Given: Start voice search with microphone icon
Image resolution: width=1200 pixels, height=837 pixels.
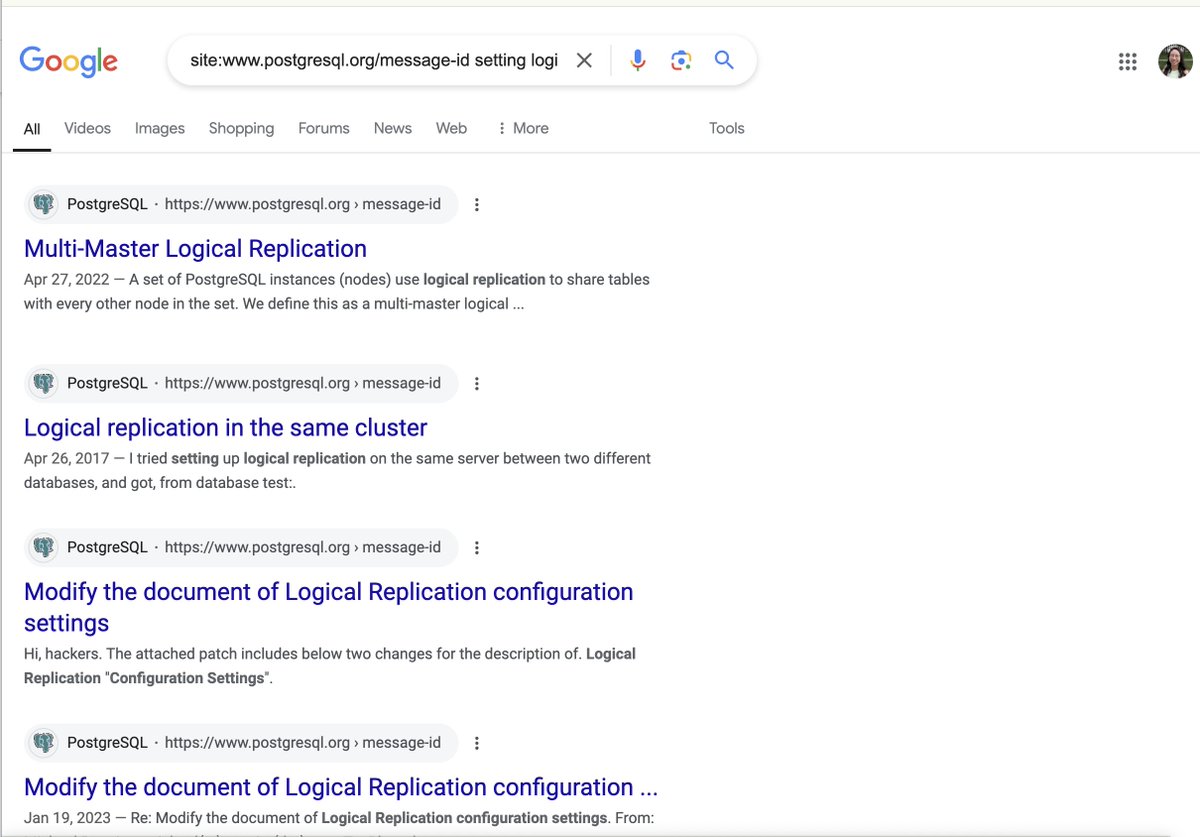Looking at the screenshot, I should pyautogui.click(x=637, y=61).
